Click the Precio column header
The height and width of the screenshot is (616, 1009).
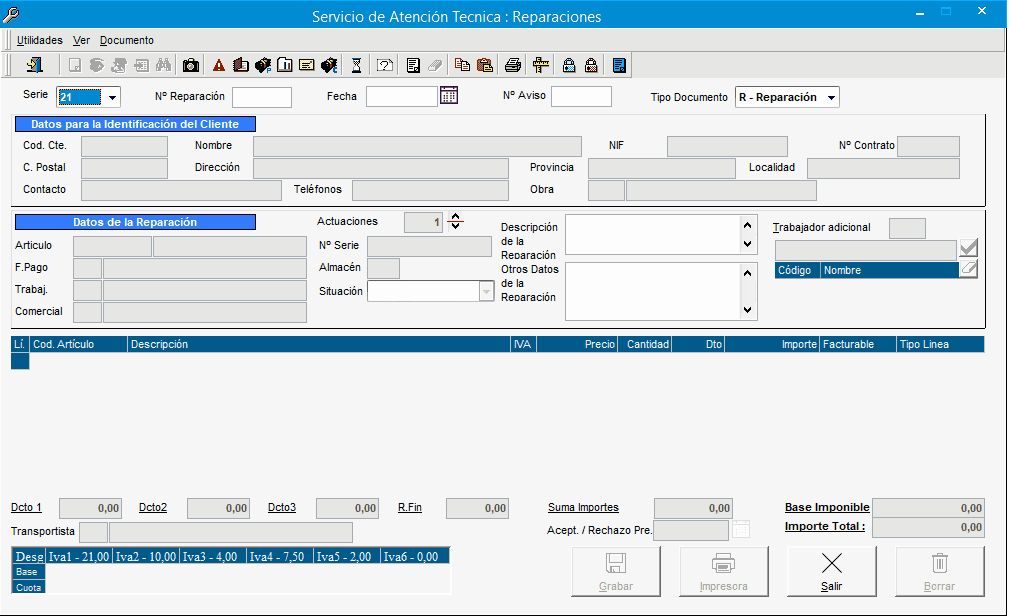(x=577, y=344)
